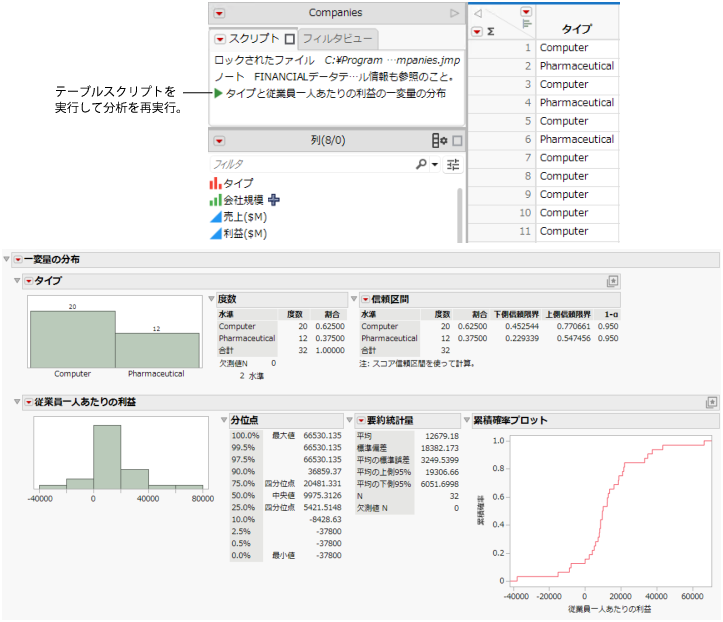
Task: Click the 従業員一人あたりの利益 bookmark icon
Action: click(x=711, y=403)
